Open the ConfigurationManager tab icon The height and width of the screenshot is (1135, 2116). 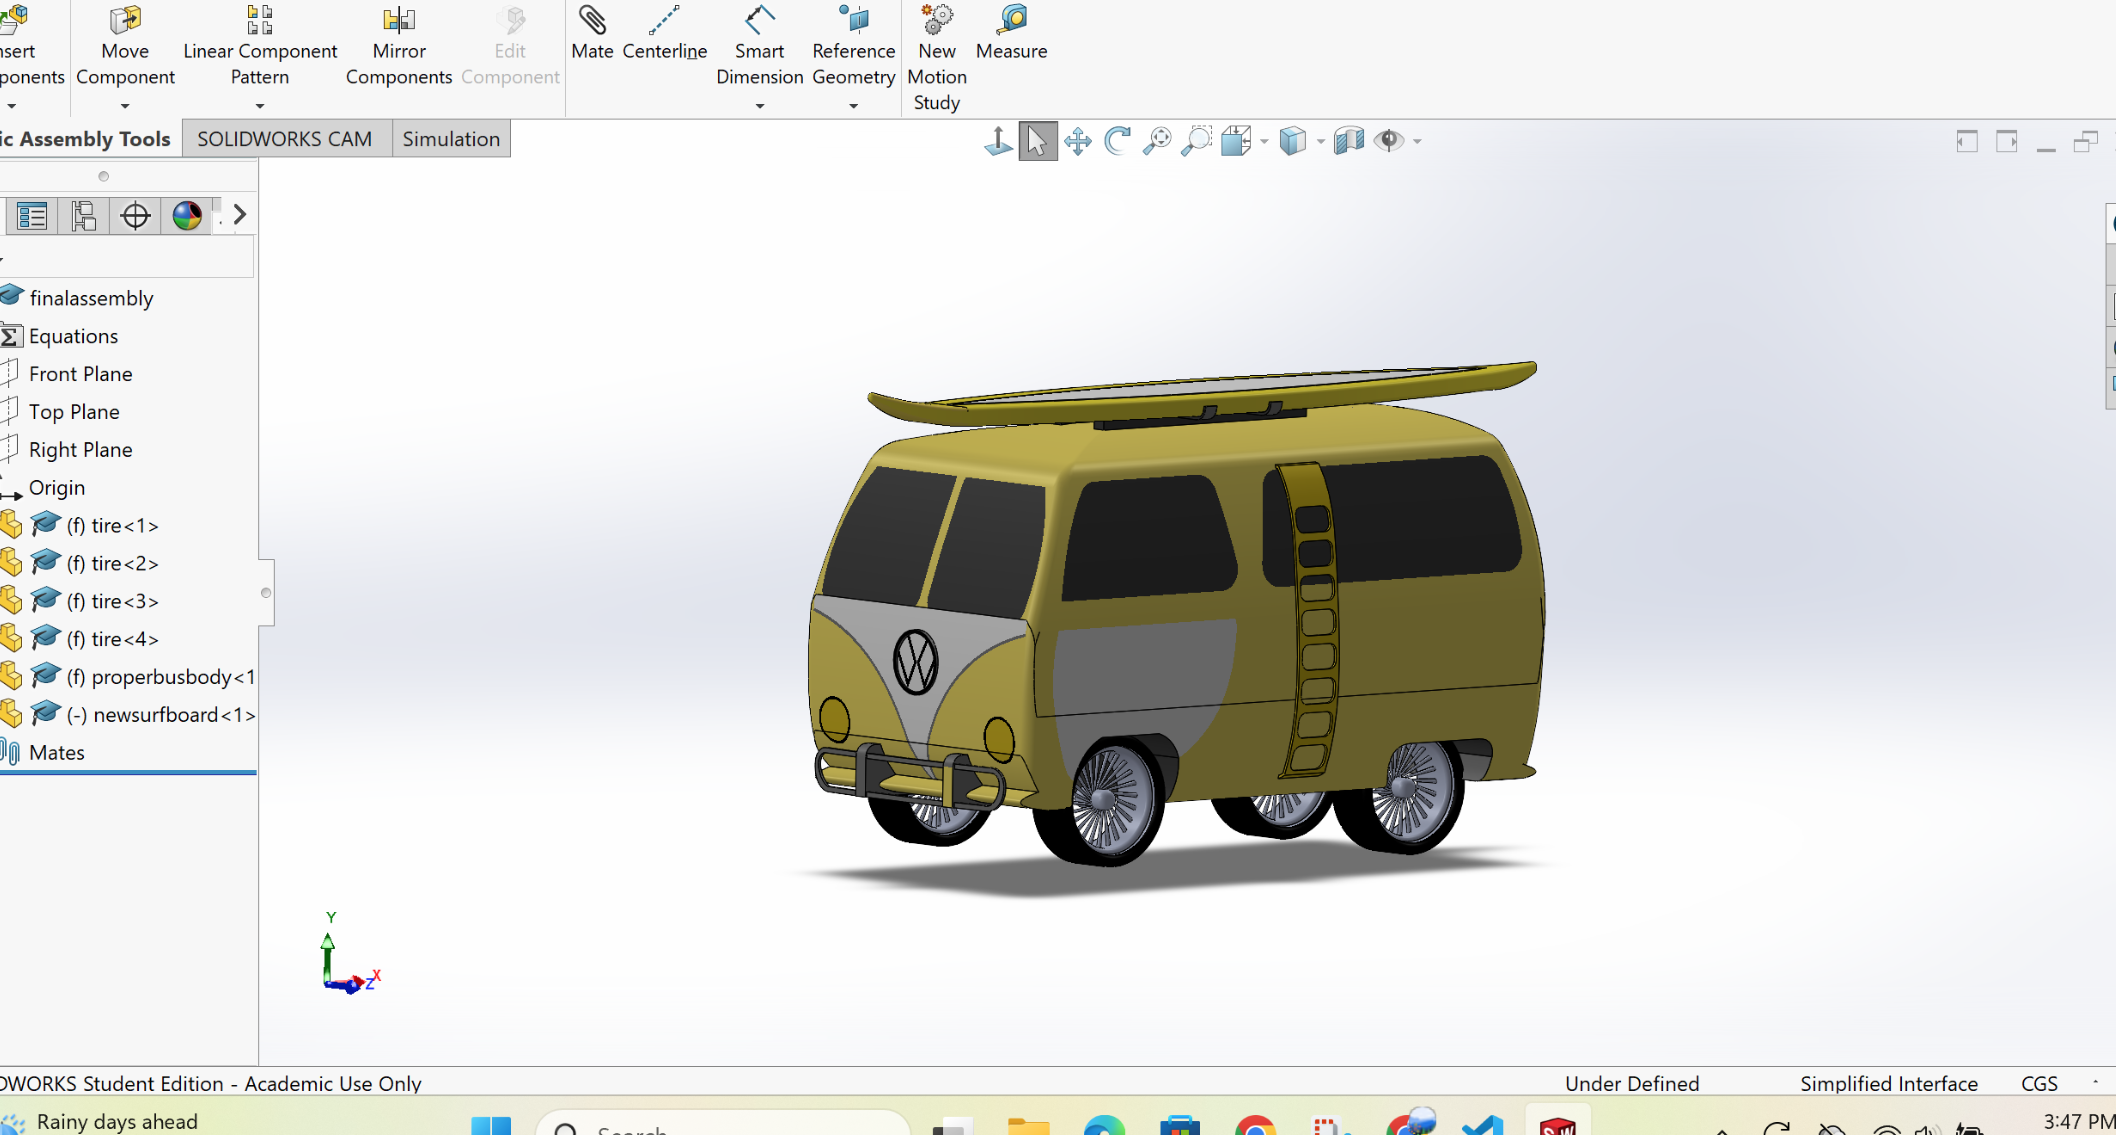coord(84,216)
